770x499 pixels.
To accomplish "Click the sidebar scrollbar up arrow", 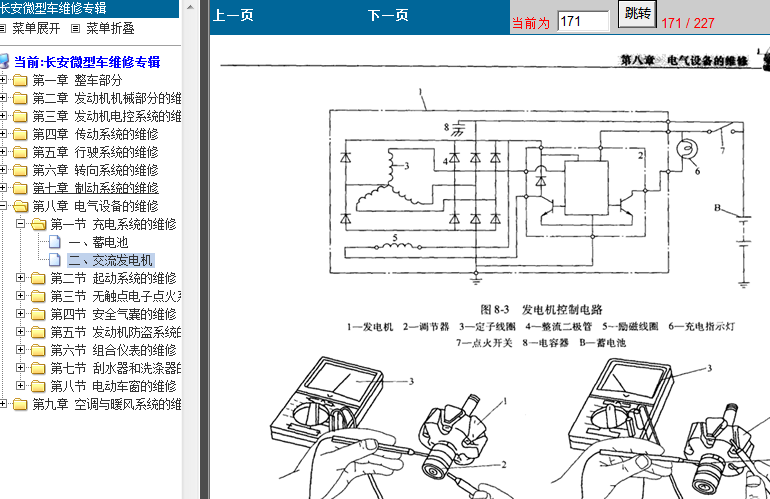I will coord(191,7).
